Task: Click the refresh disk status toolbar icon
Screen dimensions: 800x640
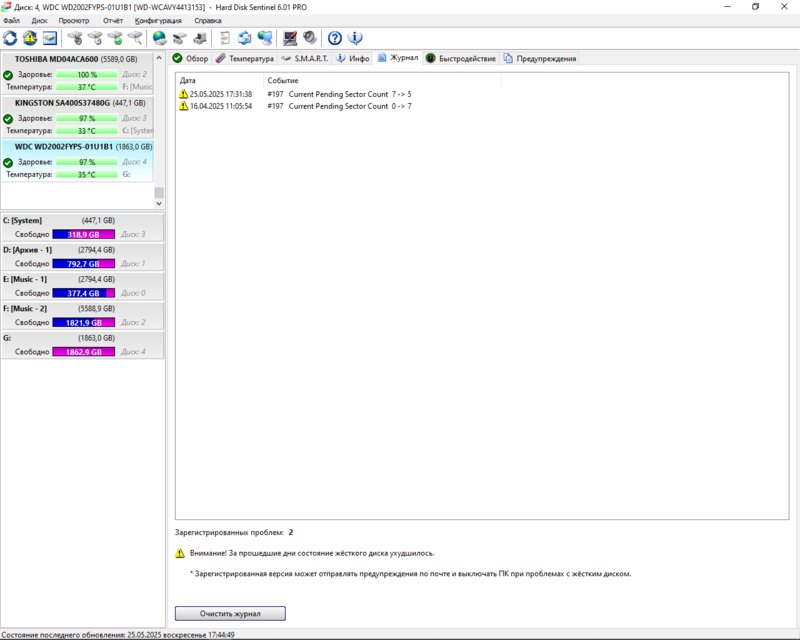Action: pos(10,38)
